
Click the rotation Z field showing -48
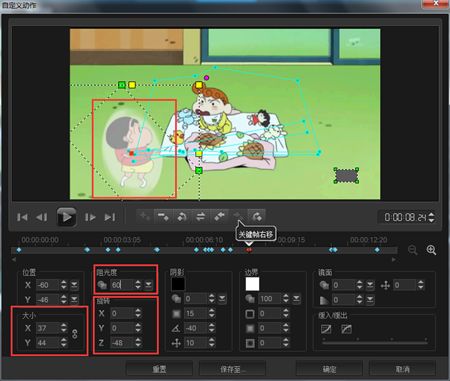click(122, 342)
